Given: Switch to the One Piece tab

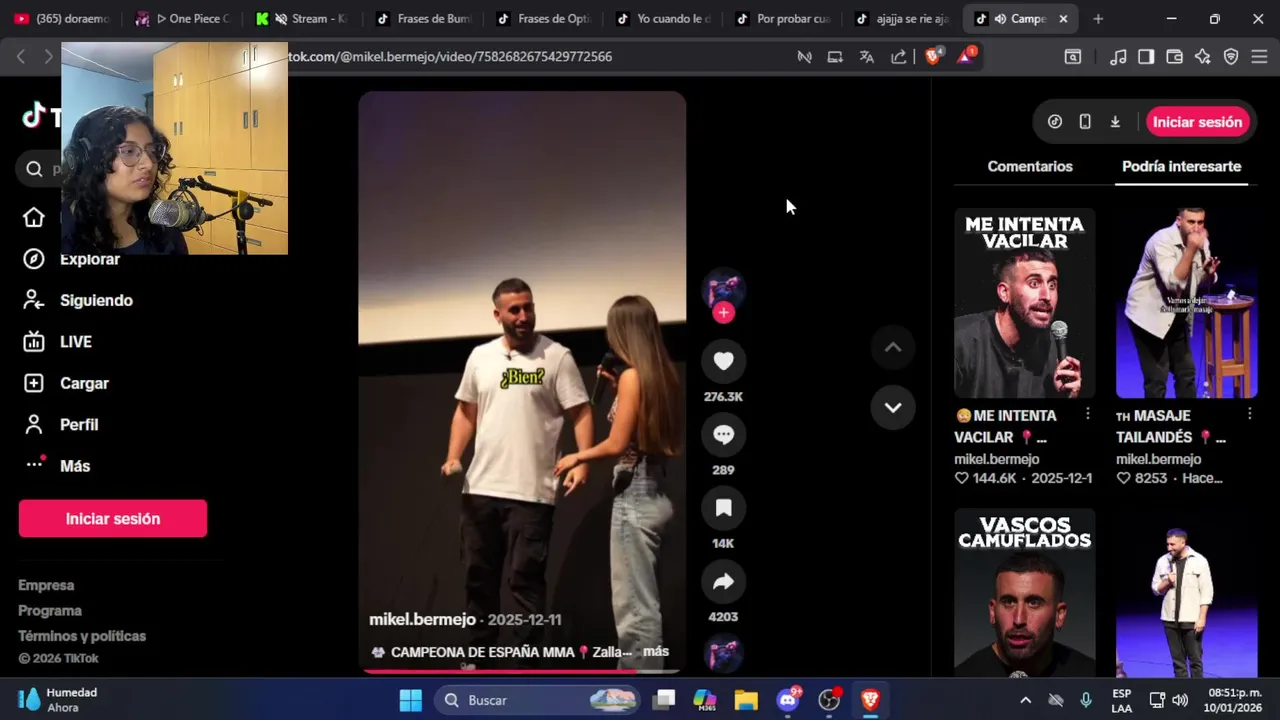Looking at the screenshot, I should pyautogui.click(x=185, y=19).
